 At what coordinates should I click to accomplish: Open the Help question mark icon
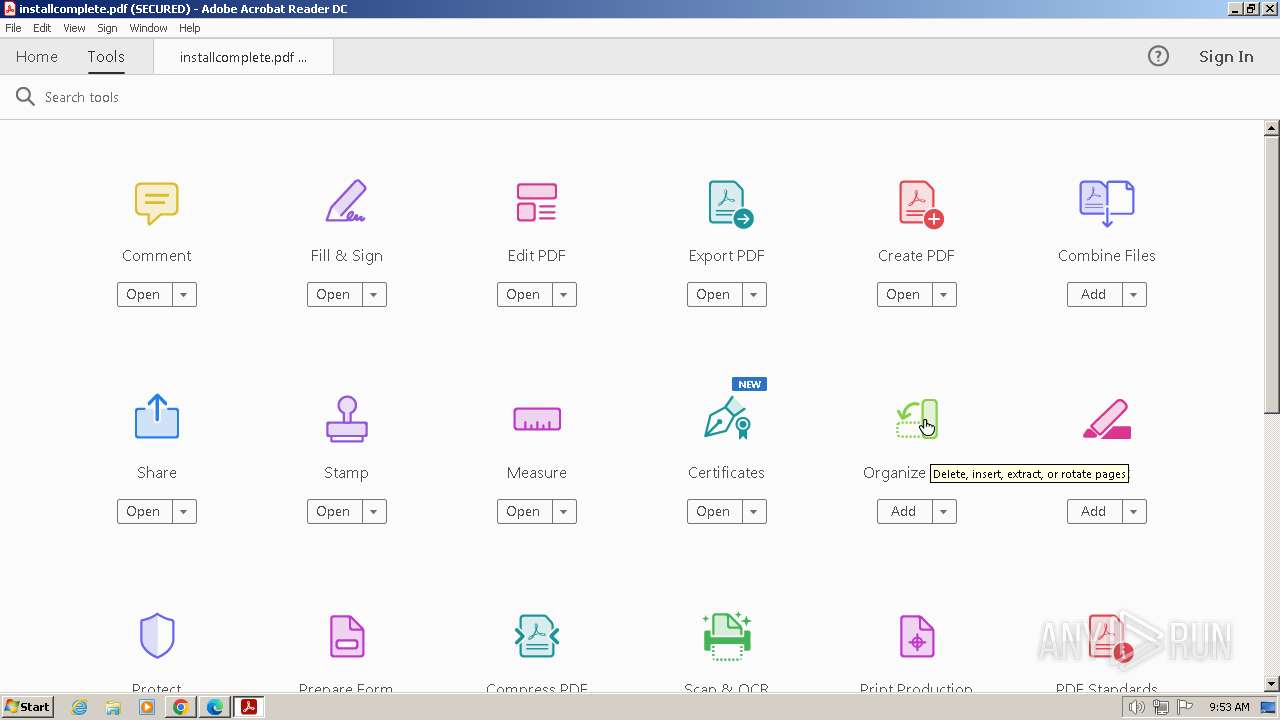pos(1158,56)
